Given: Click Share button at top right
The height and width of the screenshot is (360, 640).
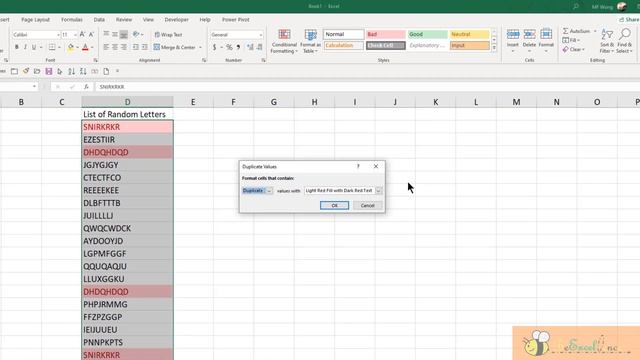Looking at the screenshot, I should point(629,20).
